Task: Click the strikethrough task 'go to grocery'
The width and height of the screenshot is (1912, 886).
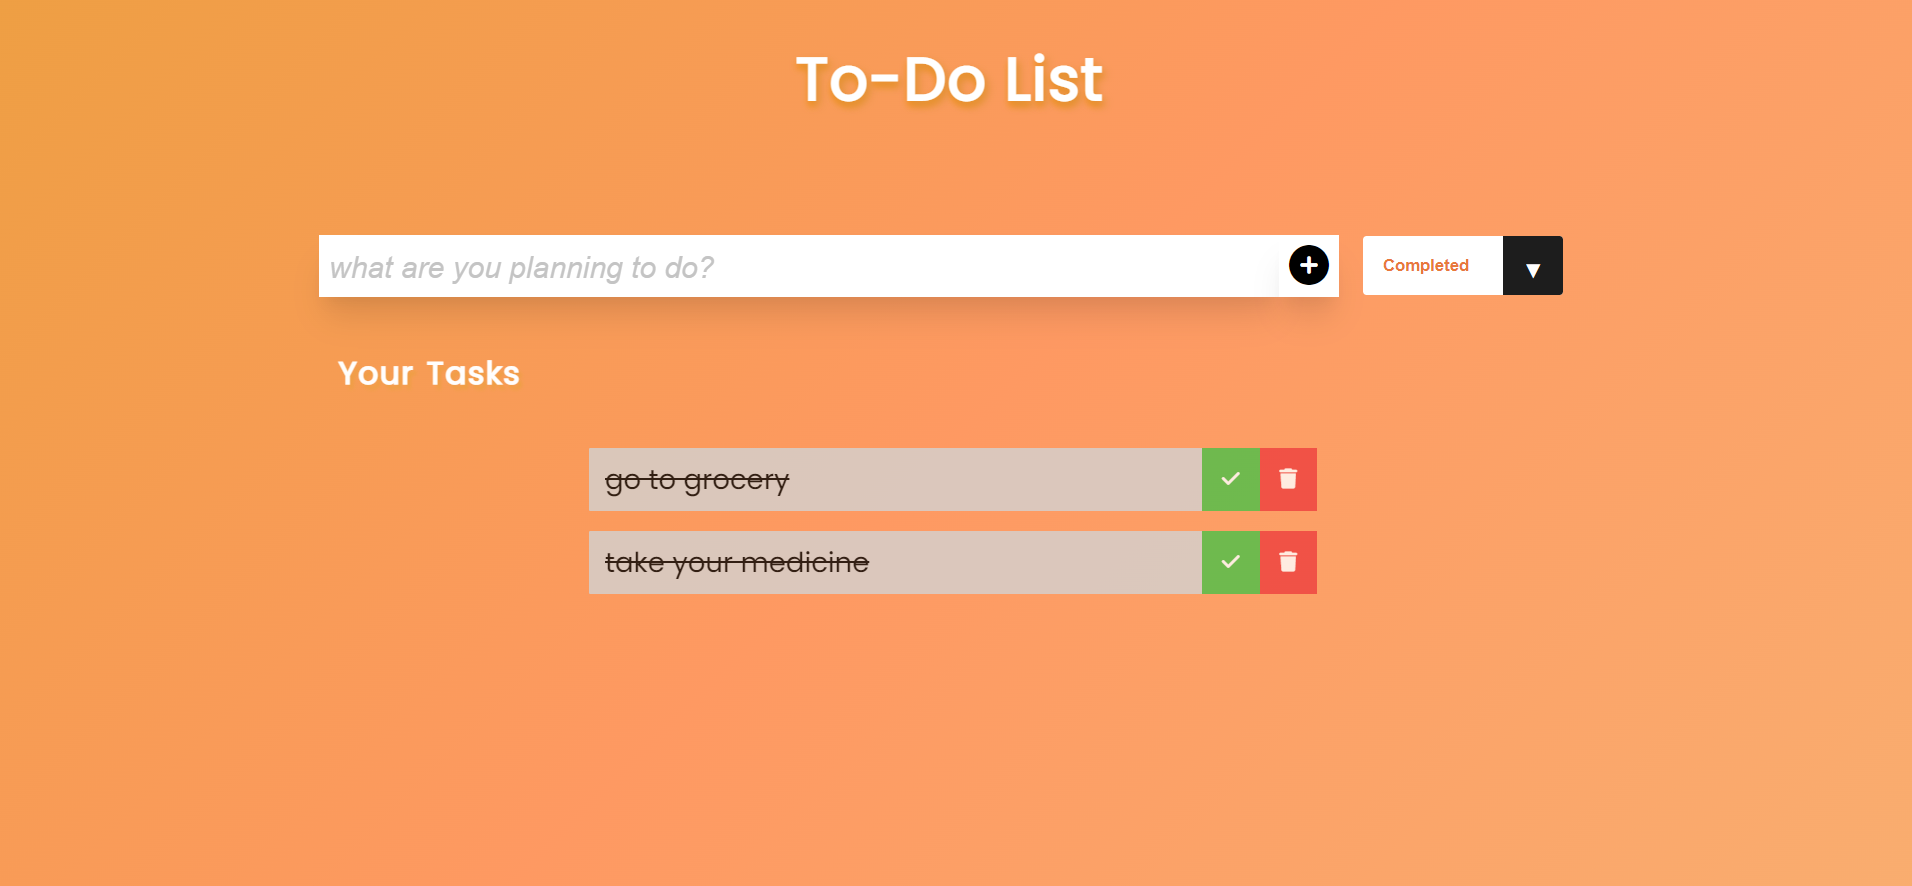Action: (x=697, y=479)
